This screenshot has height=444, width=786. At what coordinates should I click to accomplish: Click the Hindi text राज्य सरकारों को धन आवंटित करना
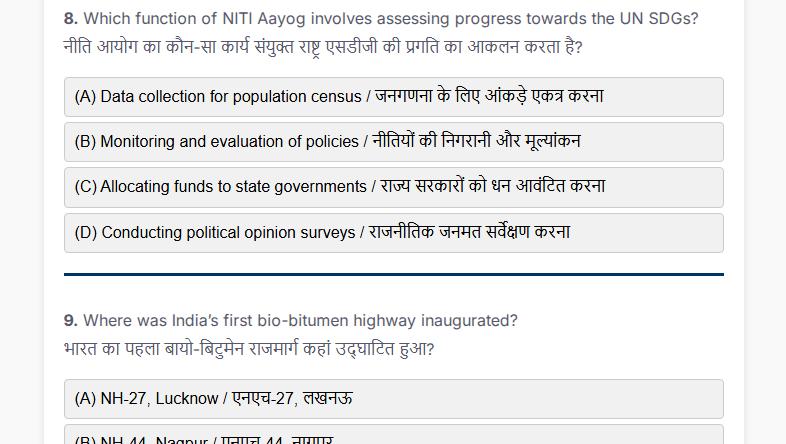click(x=493, y=186)
